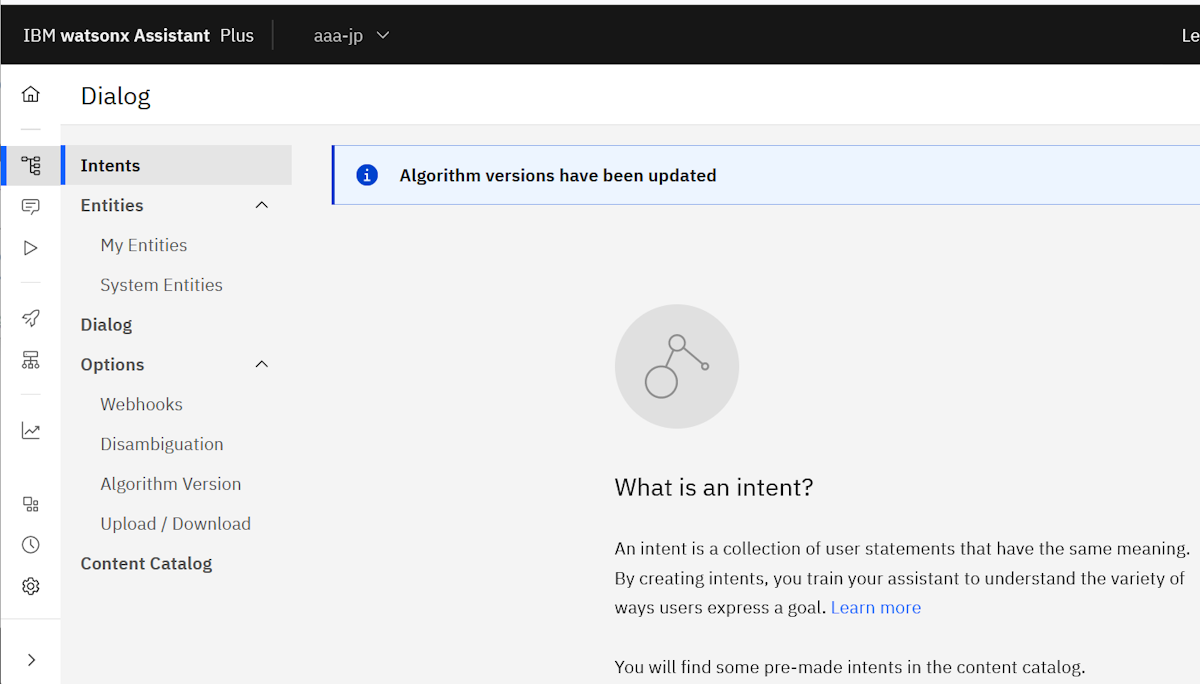1200x684 pixels.
Task: Open the Learn more link
Action: [875, 608]
